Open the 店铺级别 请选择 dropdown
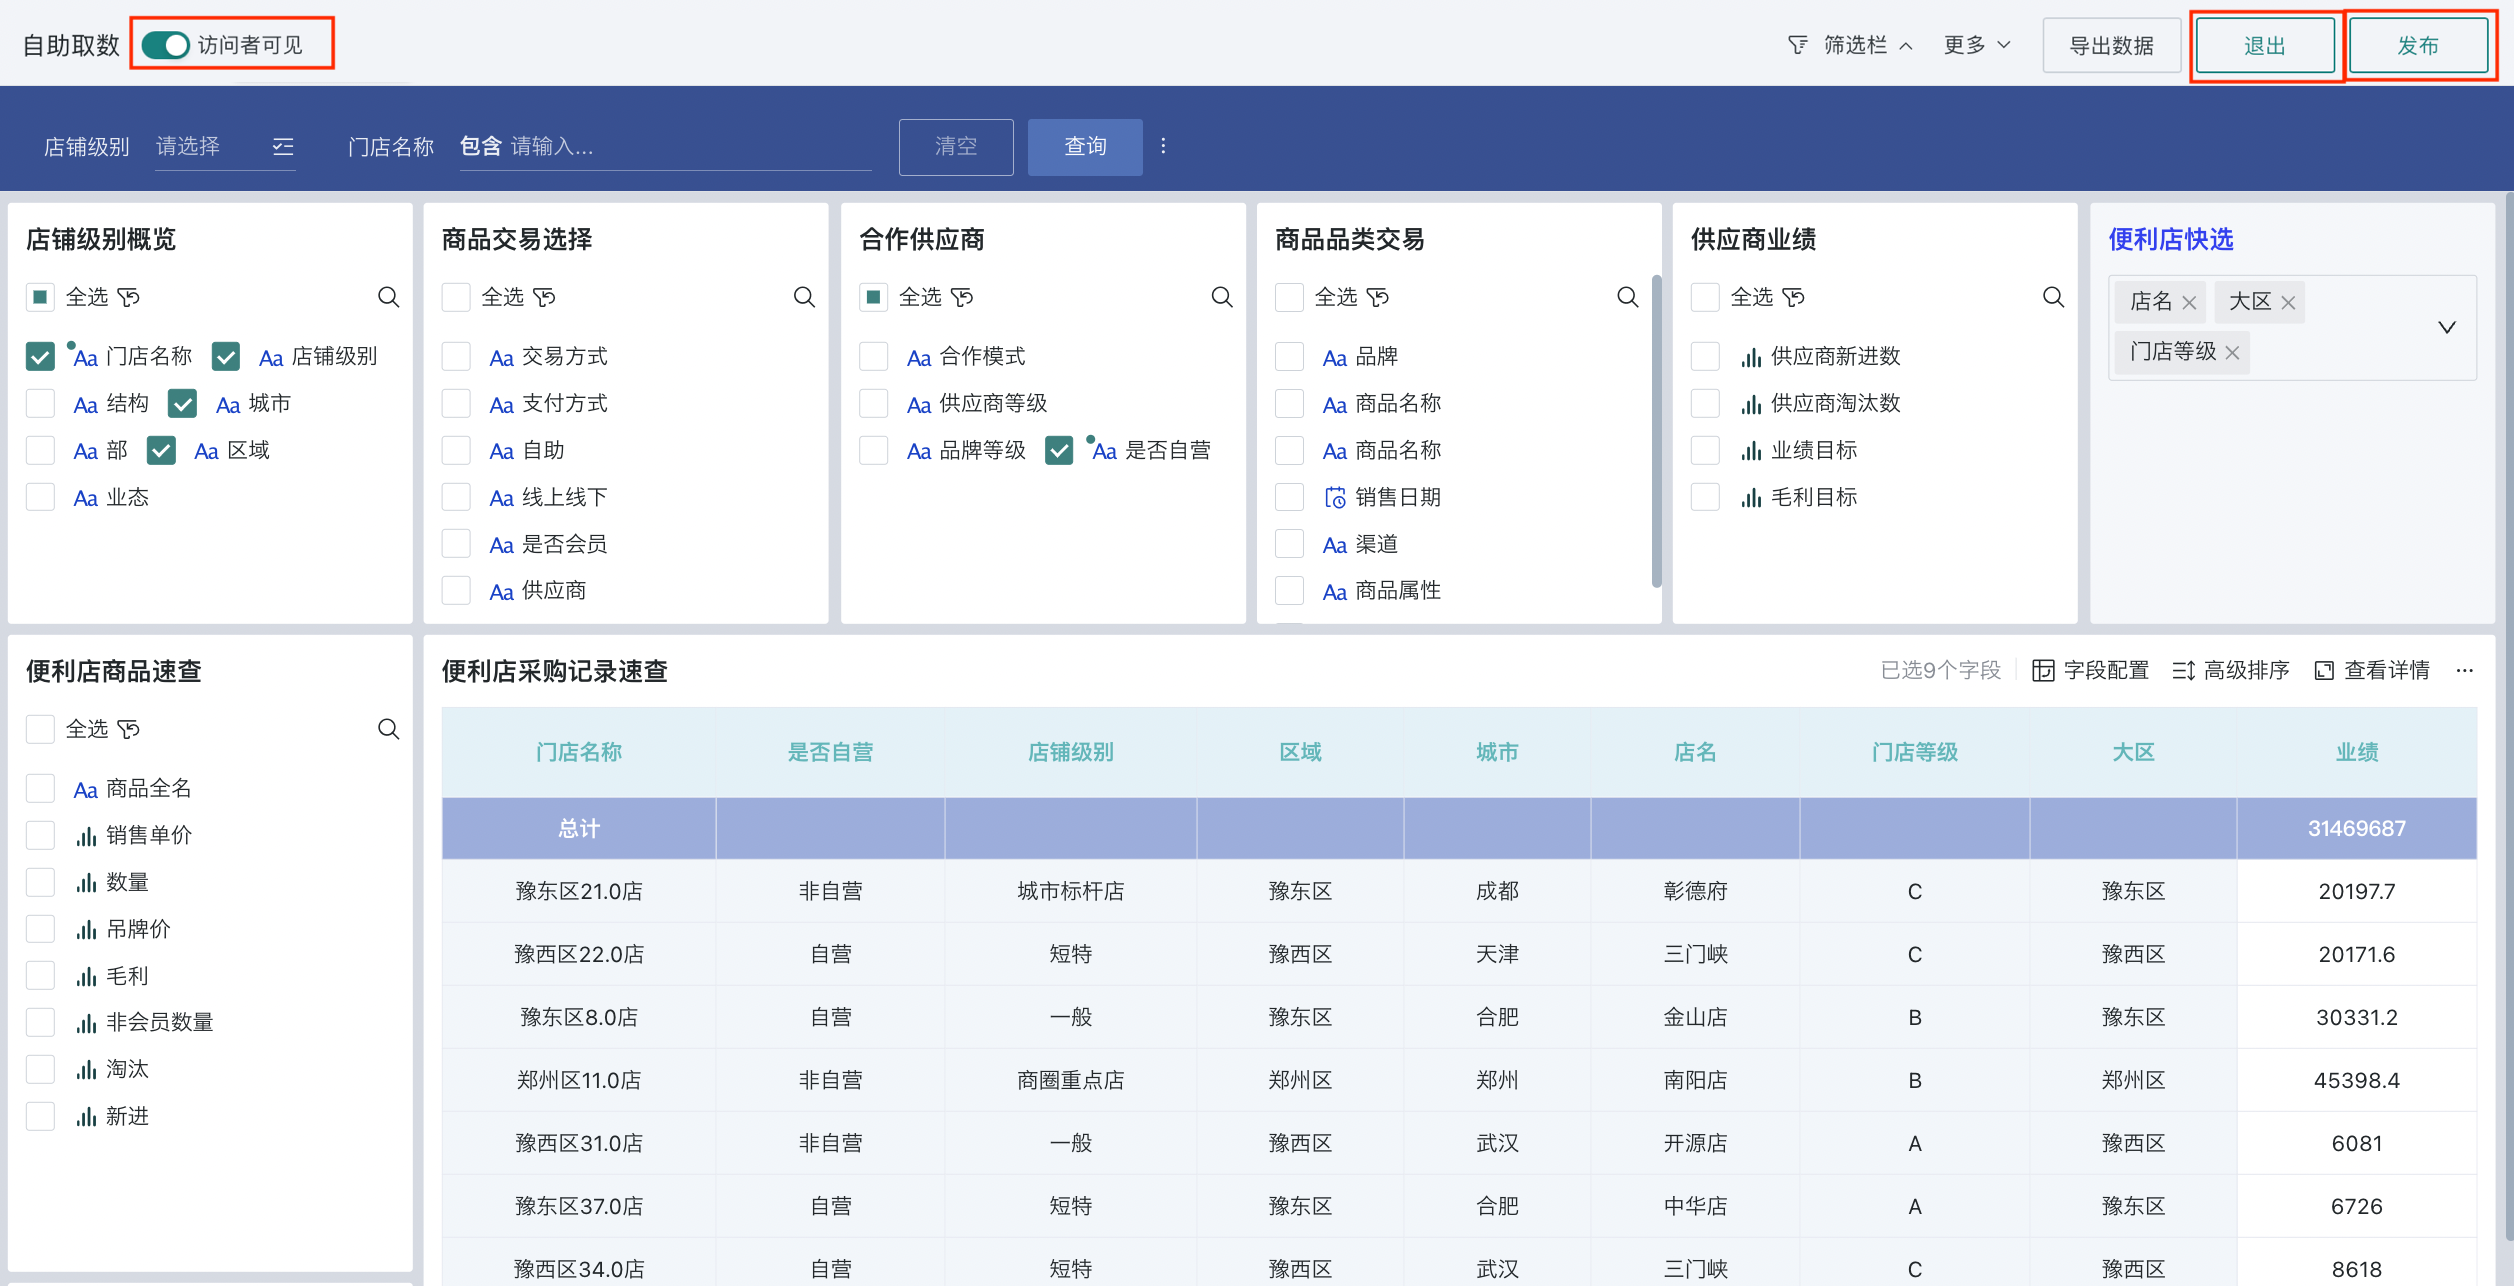This screenshot has width=2514, height=1286. click(225, 147)
